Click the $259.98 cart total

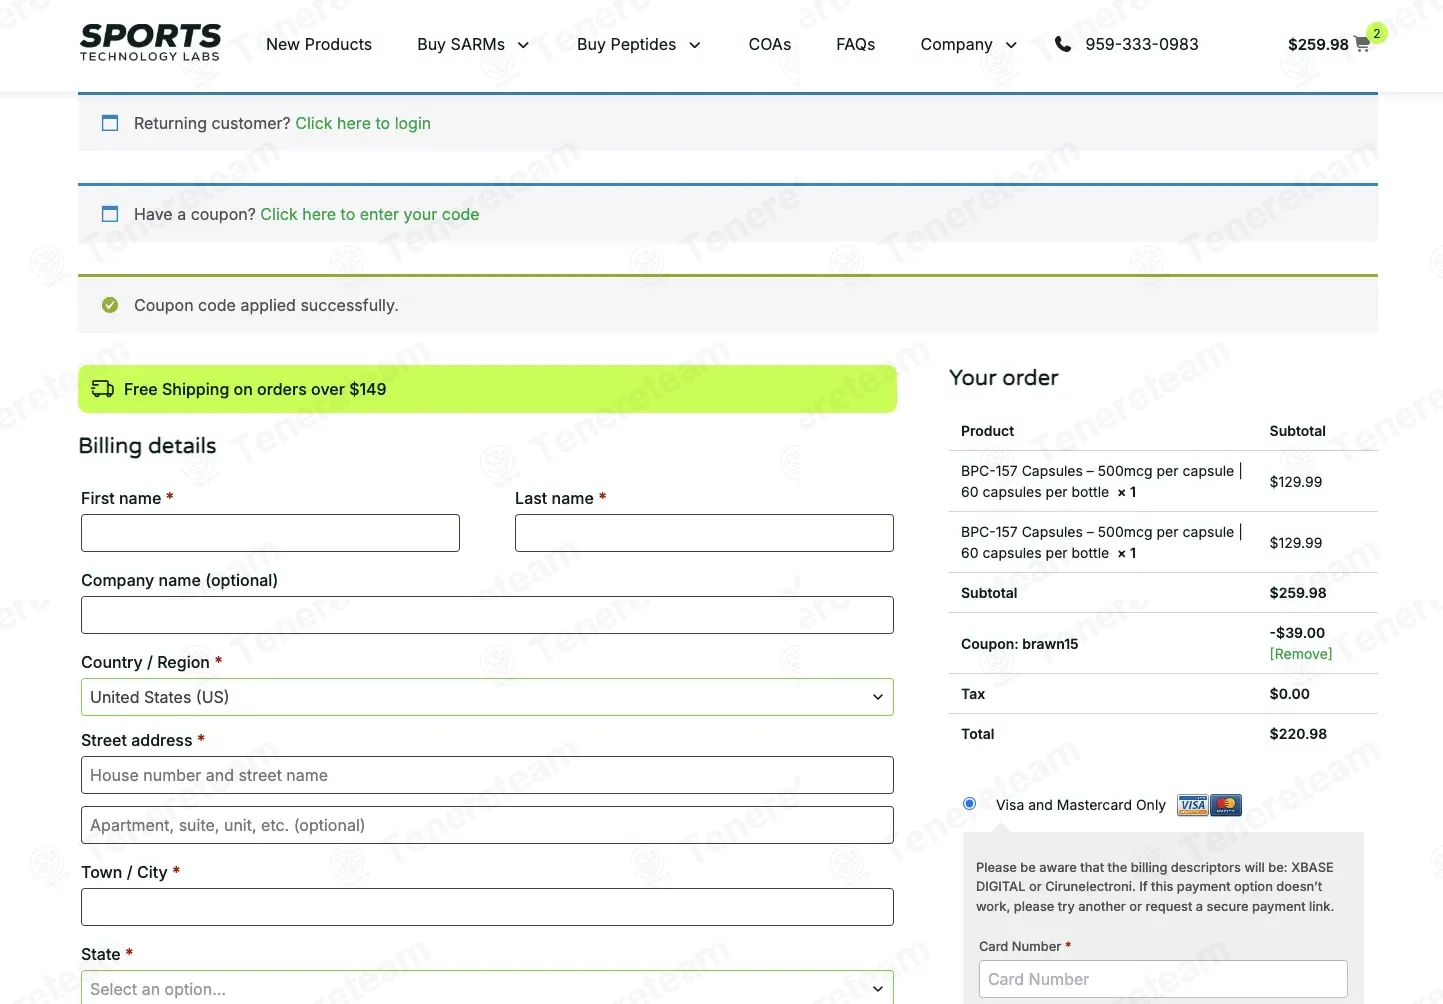tap(1318, 44)
